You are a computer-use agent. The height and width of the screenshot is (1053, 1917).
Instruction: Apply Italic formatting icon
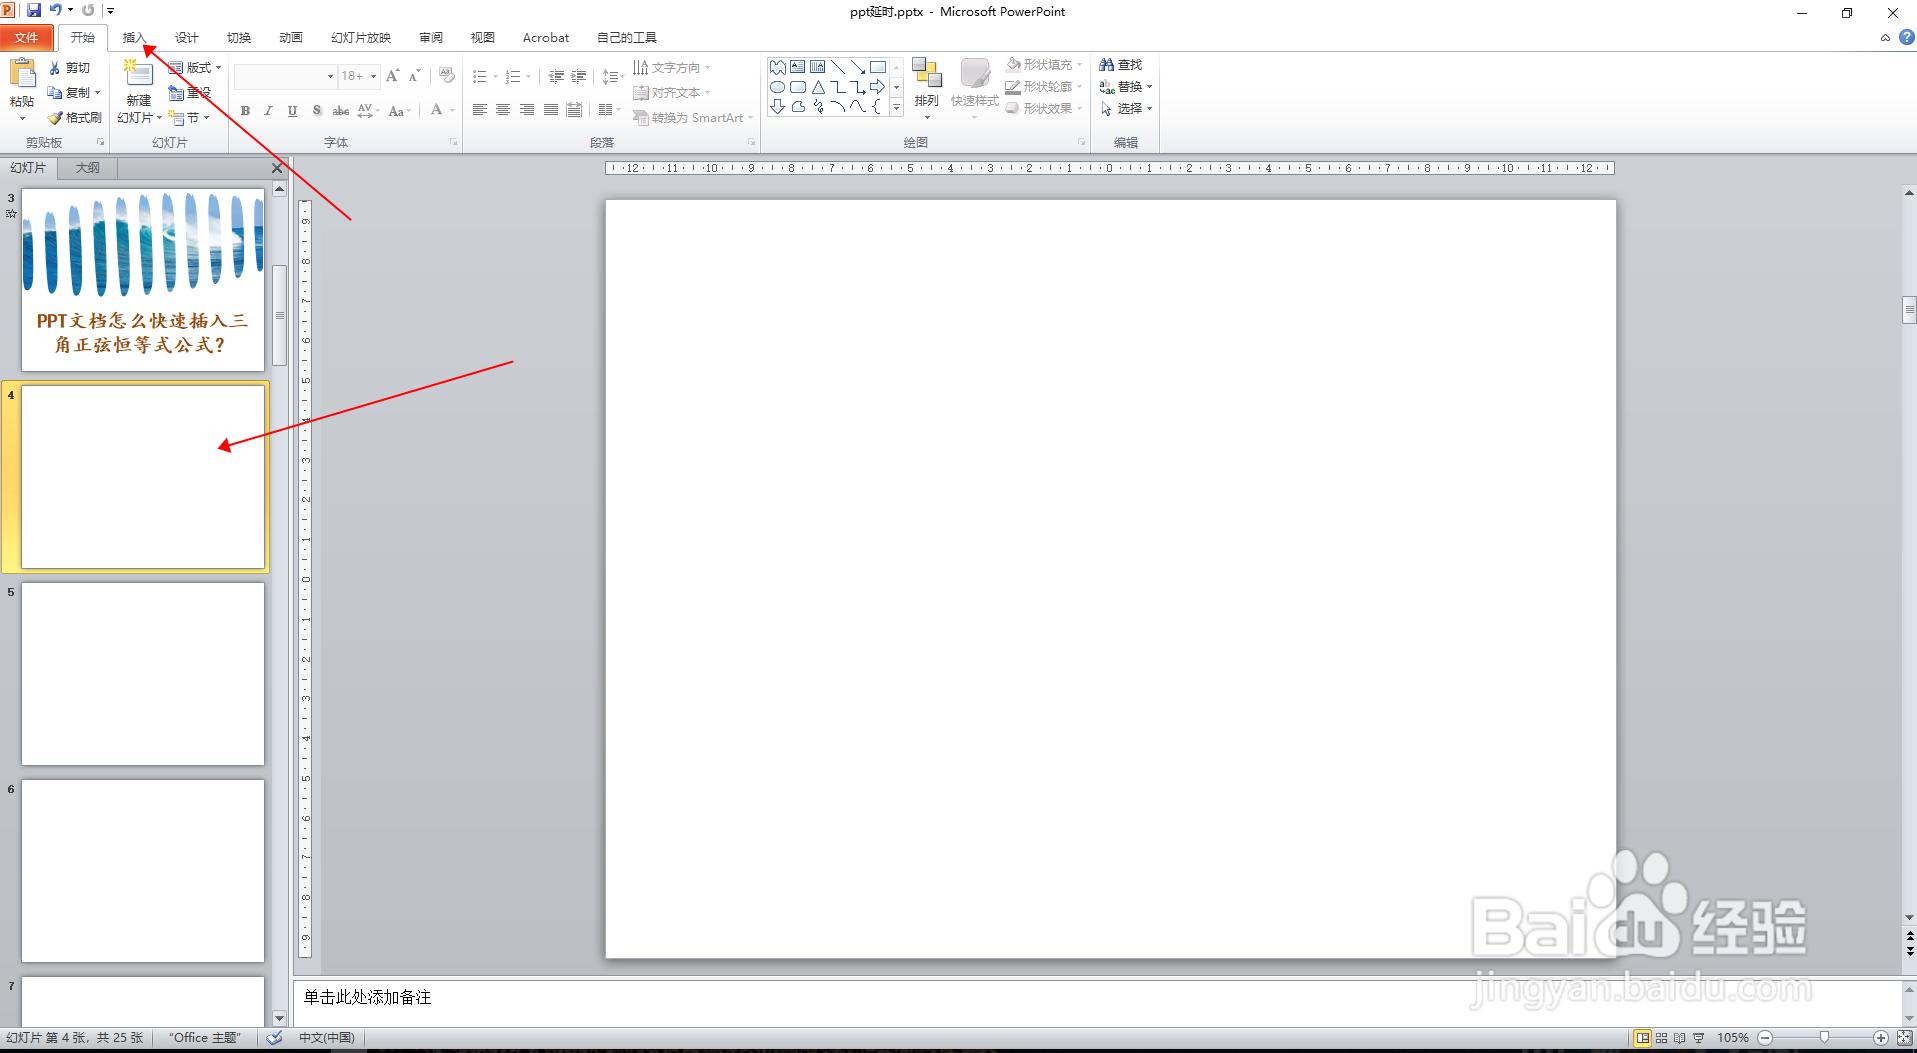coord(268,111)
